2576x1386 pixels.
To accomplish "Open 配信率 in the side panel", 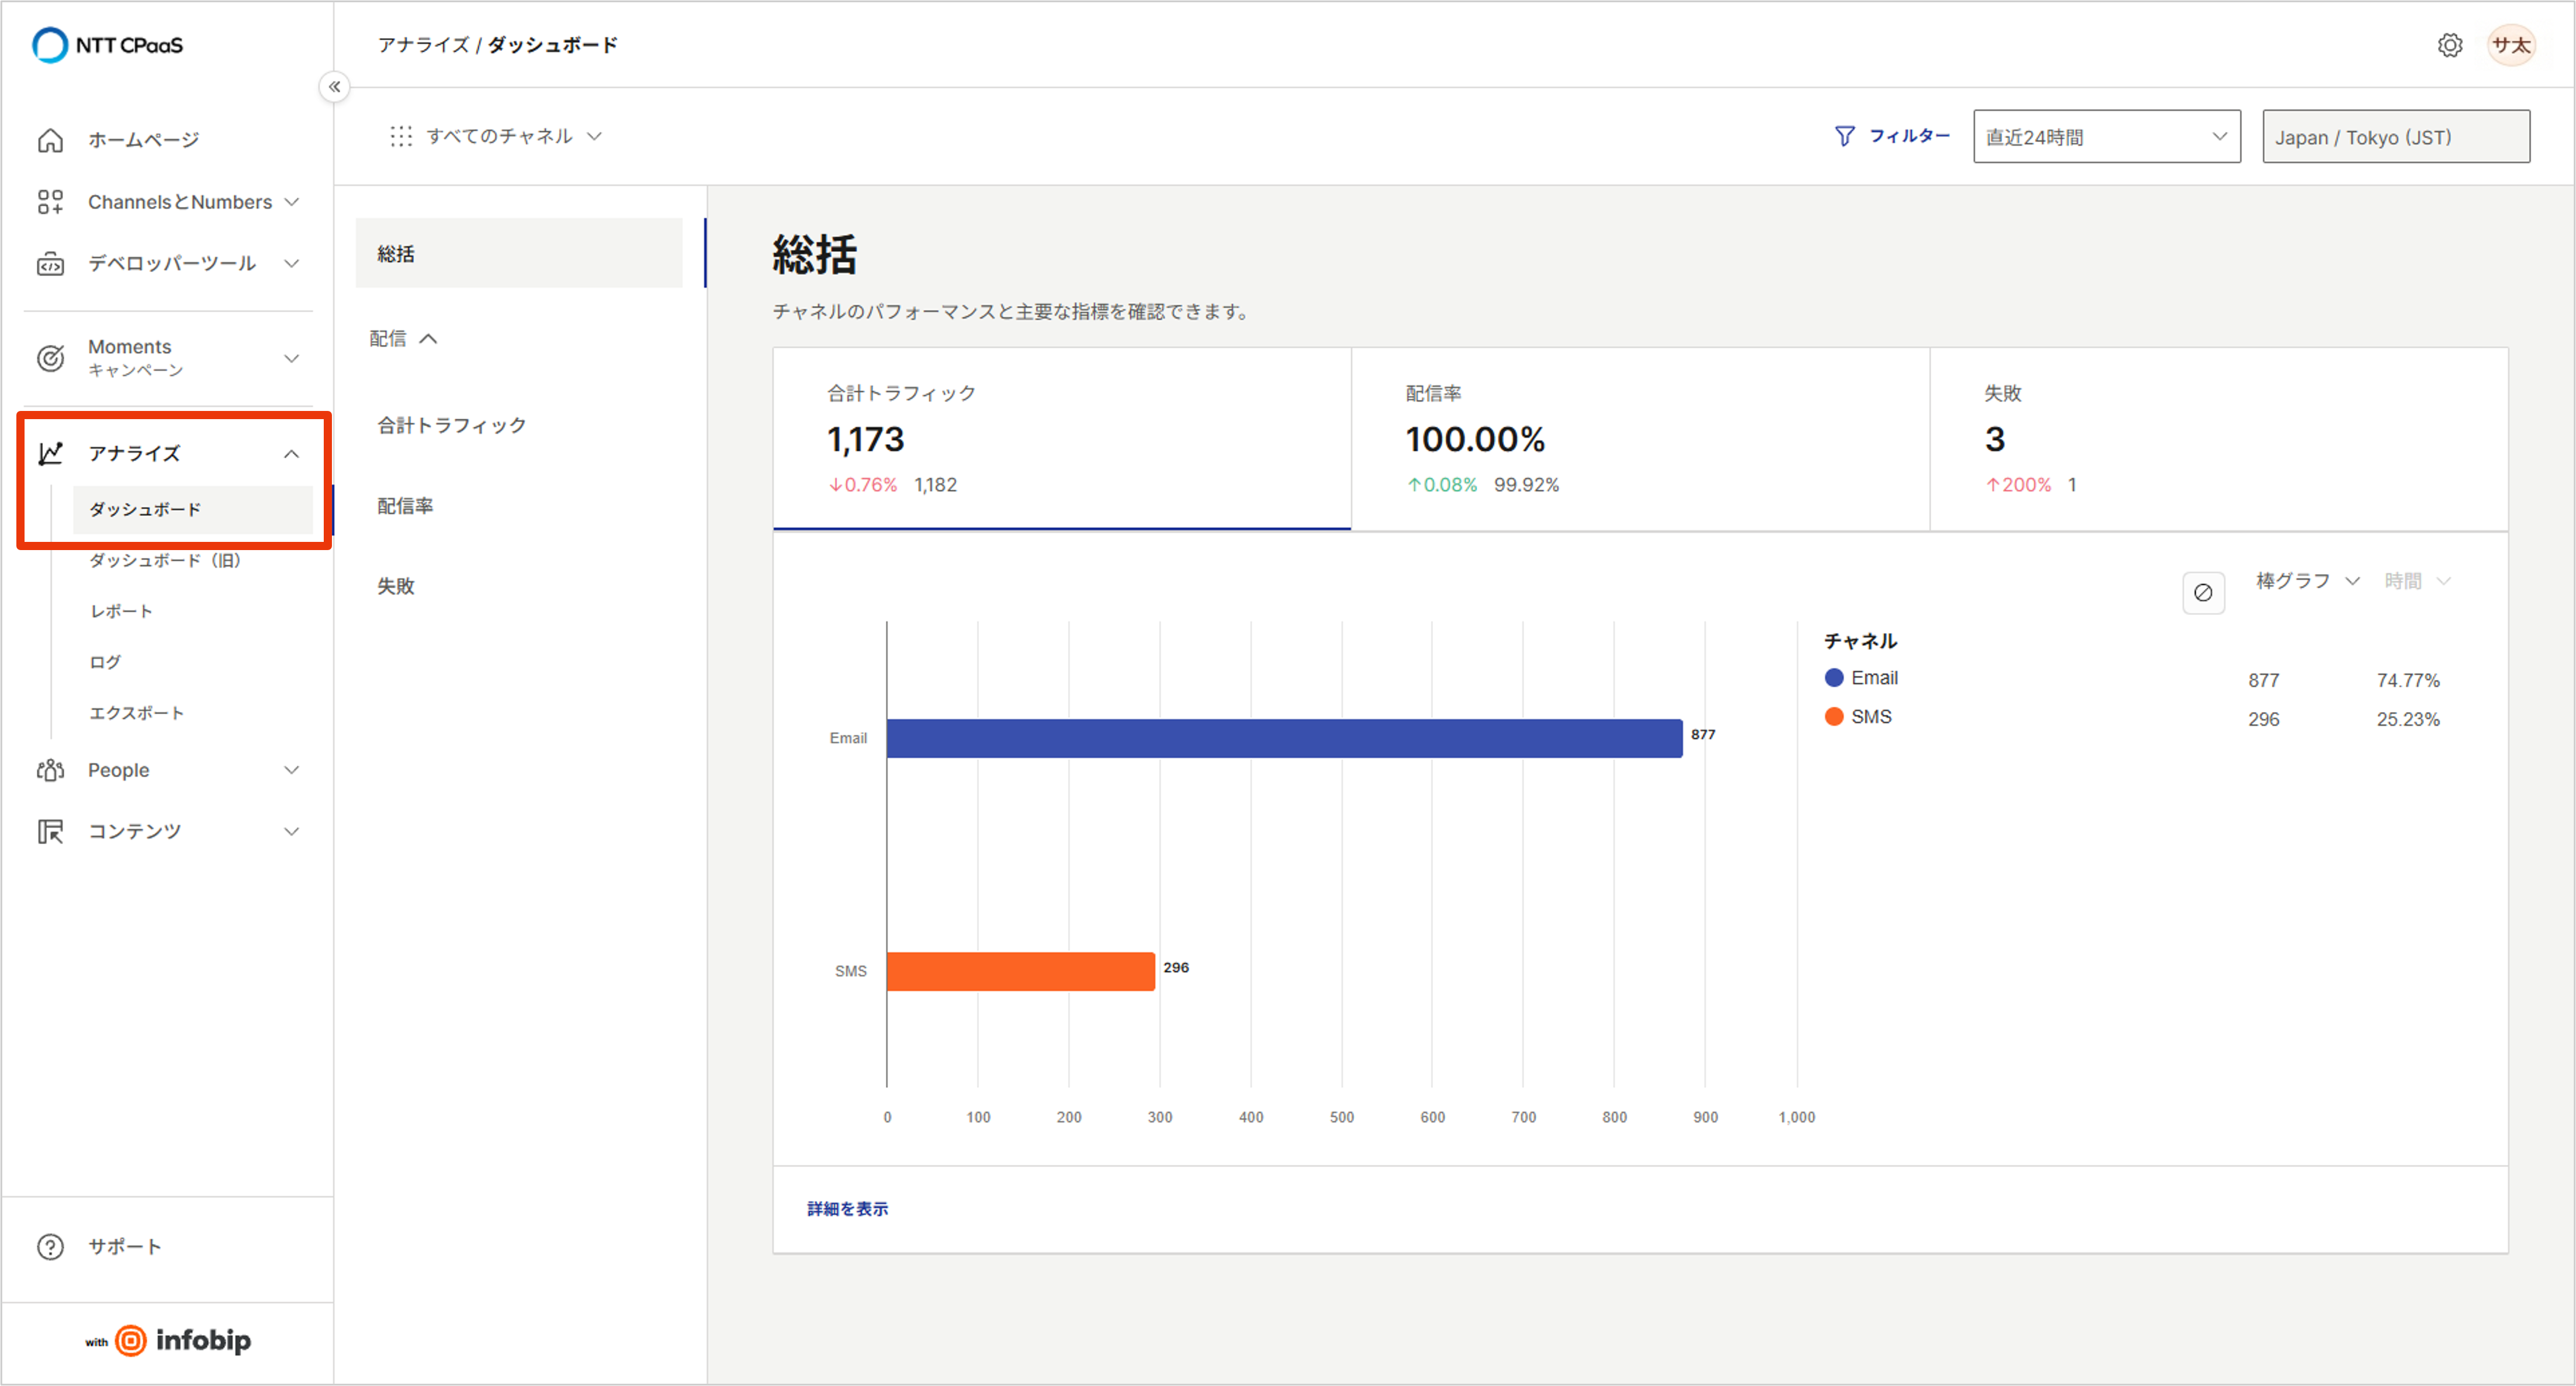I will coord(405,506).
